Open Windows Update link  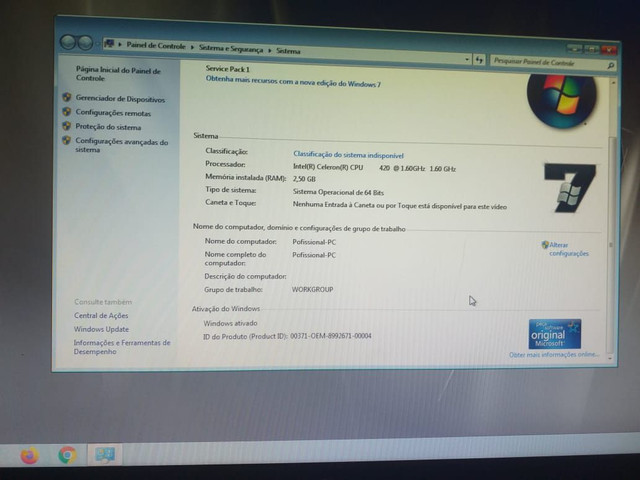pos(101,329)
